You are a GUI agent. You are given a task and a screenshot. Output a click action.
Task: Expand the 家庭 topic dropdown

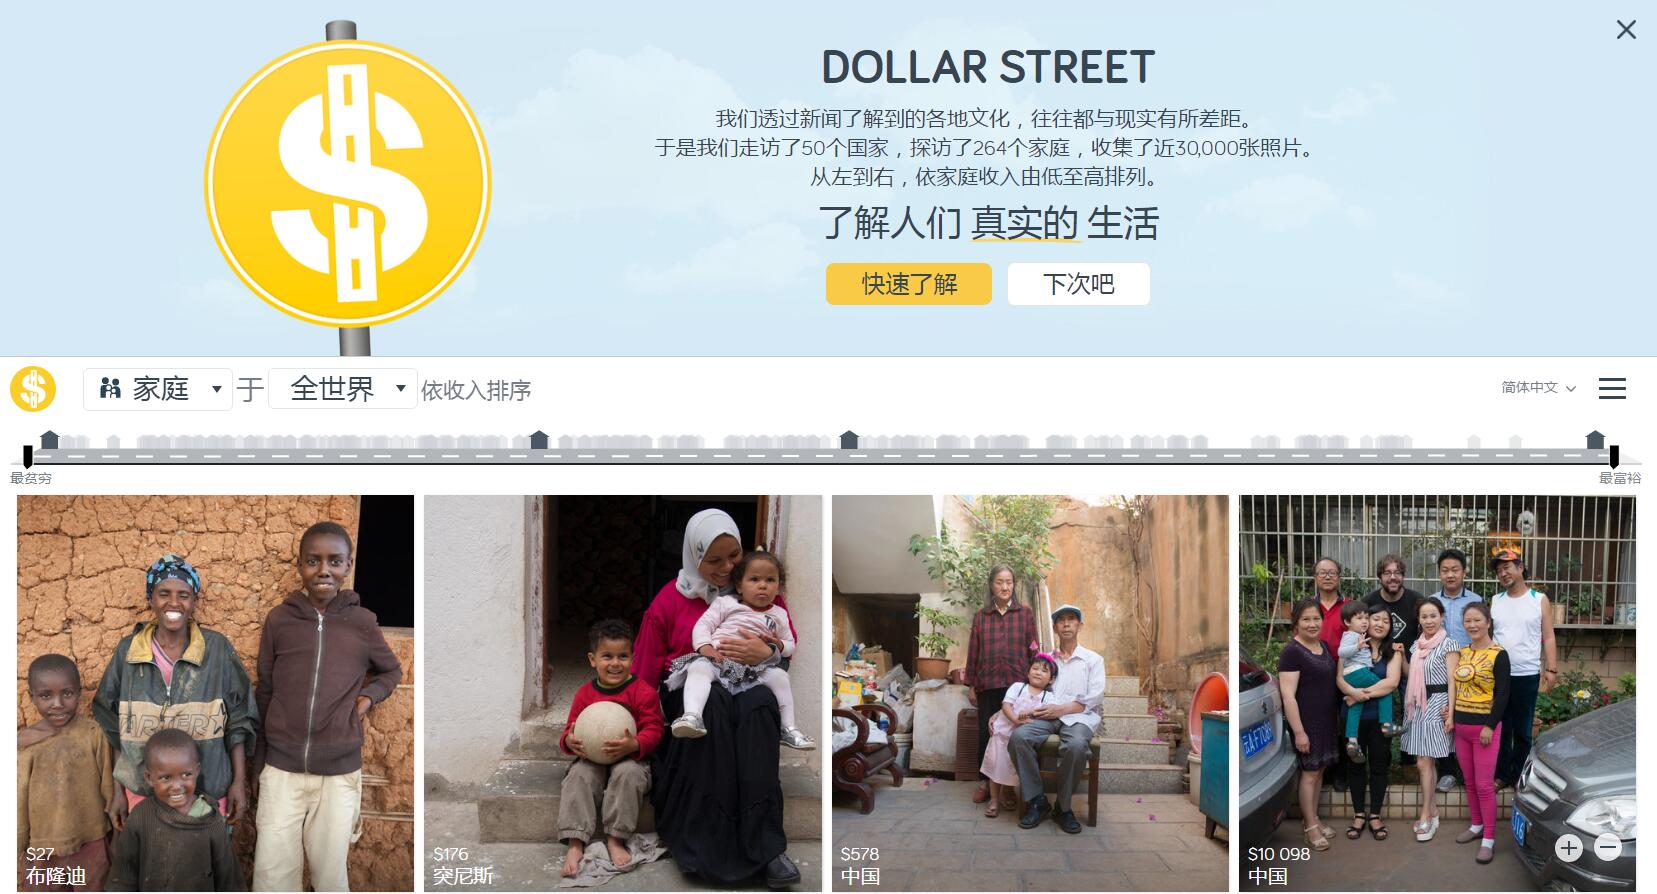158,389
